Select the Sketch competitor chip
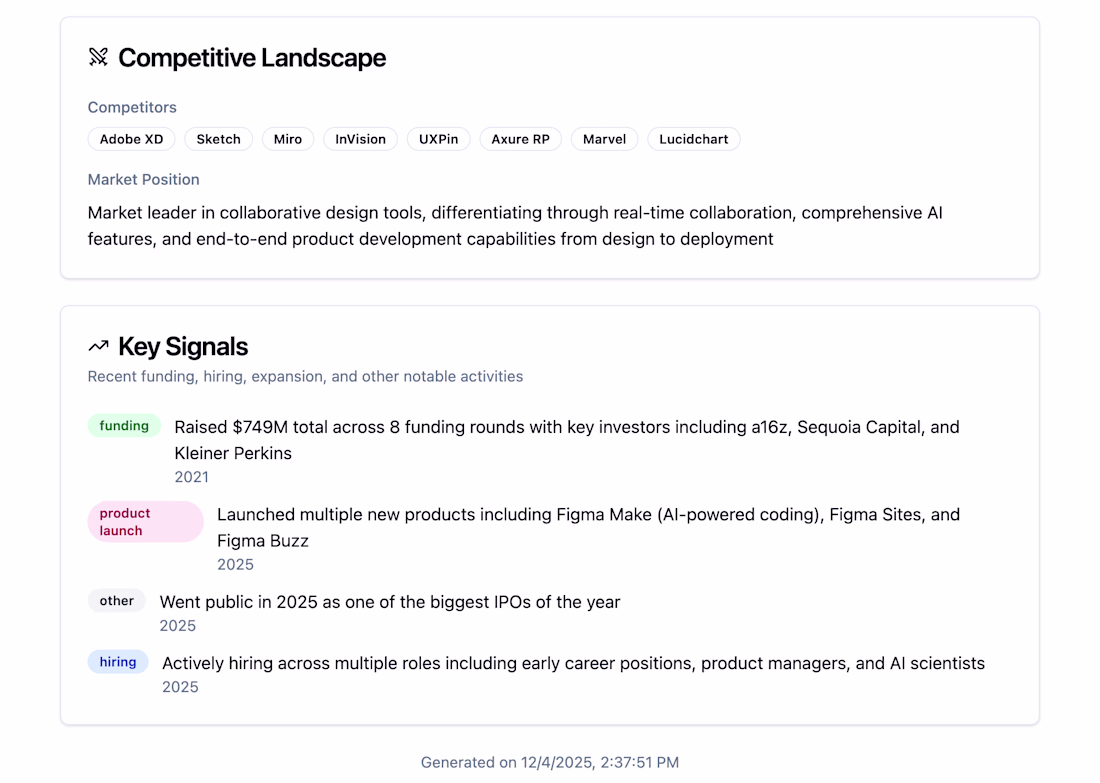 tap(218, 139)
